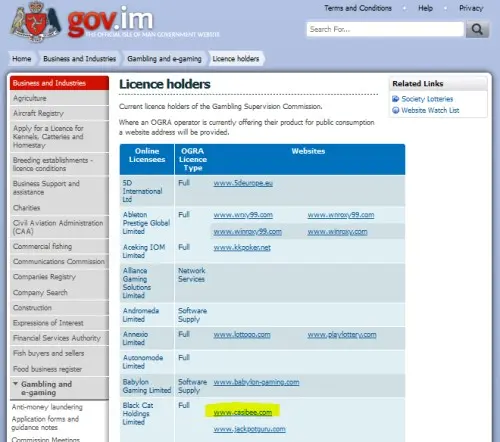Click the Licence holders page heading

pos(165,84)
